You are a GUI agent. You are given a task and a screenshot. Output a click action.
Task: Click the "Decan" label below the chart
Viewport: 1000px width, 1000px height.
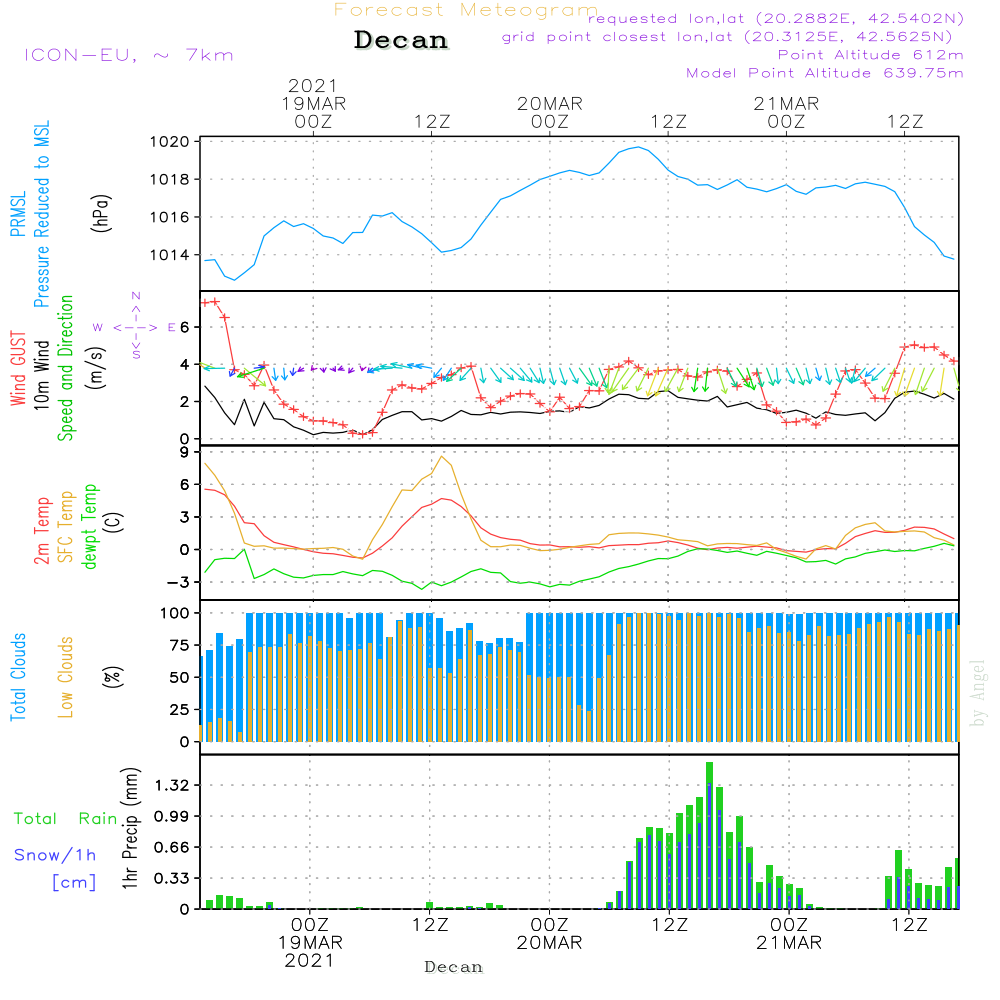click(453, 967)
